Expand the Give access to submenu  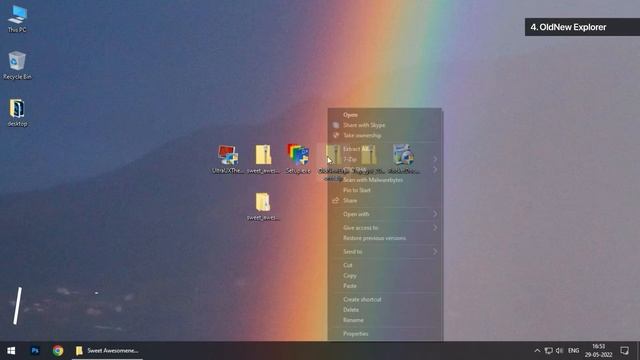pyautogui.click(x=385, y=228)
